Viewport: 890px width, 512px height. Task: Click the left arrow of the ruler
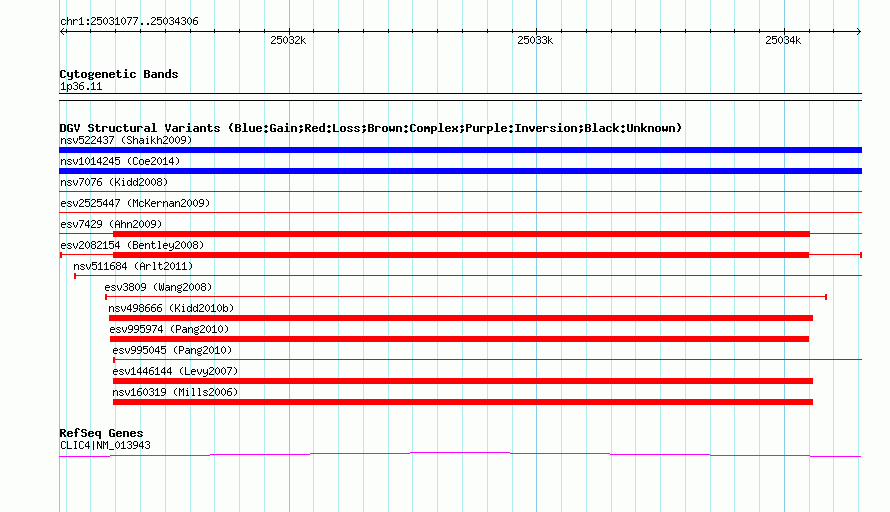pos(63,32)
